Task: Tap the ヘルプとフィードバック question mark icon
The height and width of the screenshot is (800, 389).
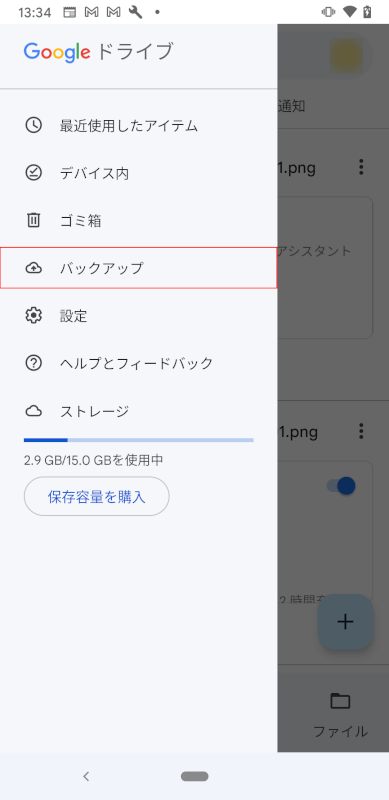Action: 34,363
